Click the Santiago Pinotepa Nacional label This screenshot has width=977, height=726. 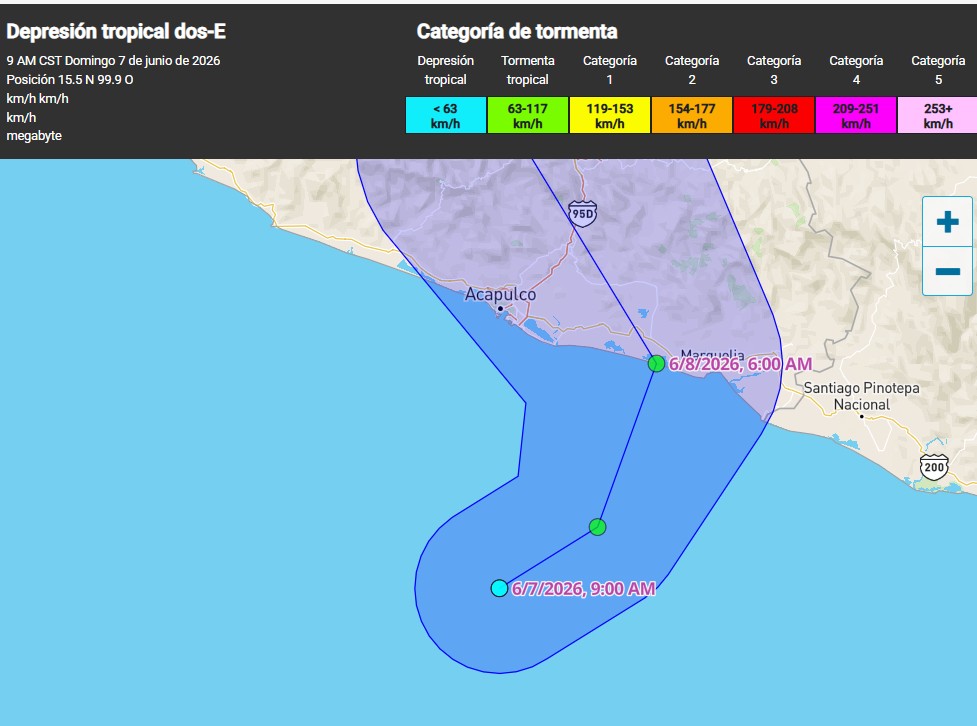(x=861, y=396)
